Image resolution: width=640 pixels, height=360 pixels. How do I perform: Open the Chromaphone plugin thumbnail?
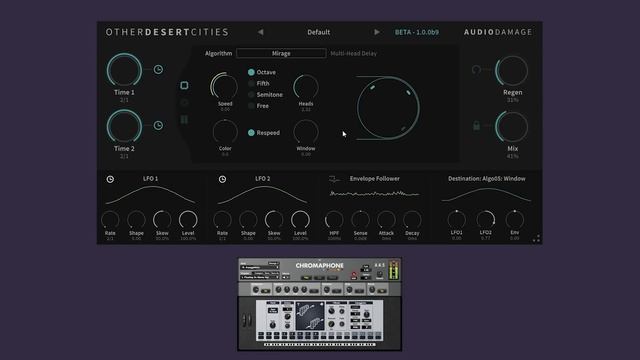coord(320,304)
